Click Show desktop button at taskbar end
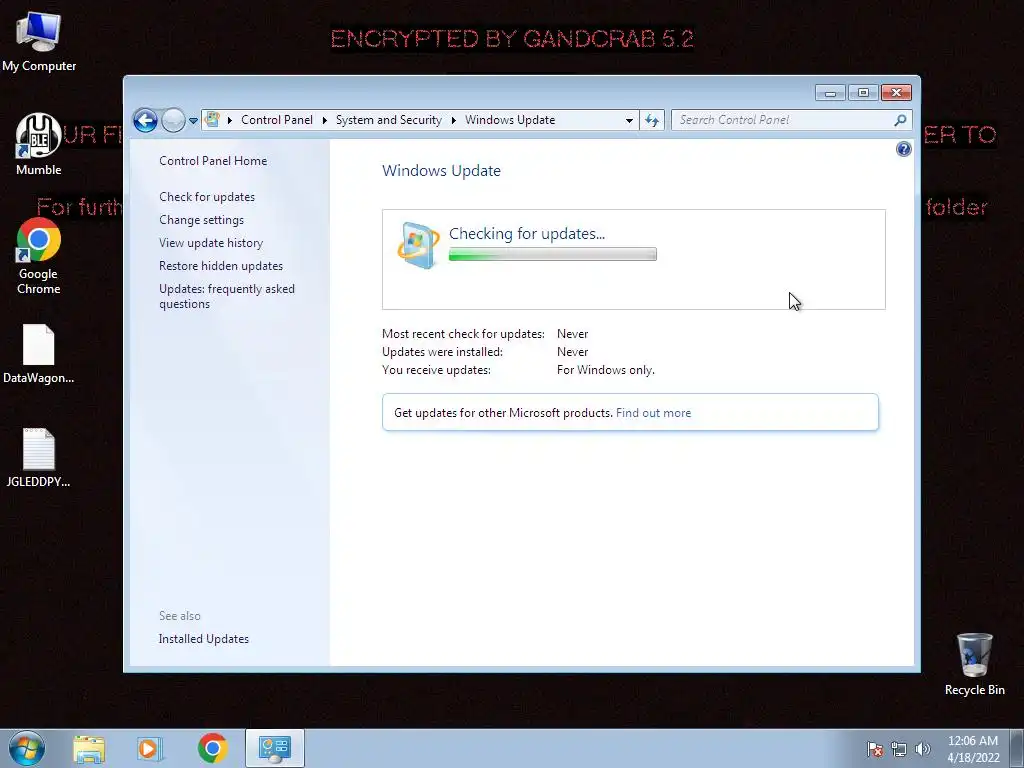 [x=1017, y=749]
